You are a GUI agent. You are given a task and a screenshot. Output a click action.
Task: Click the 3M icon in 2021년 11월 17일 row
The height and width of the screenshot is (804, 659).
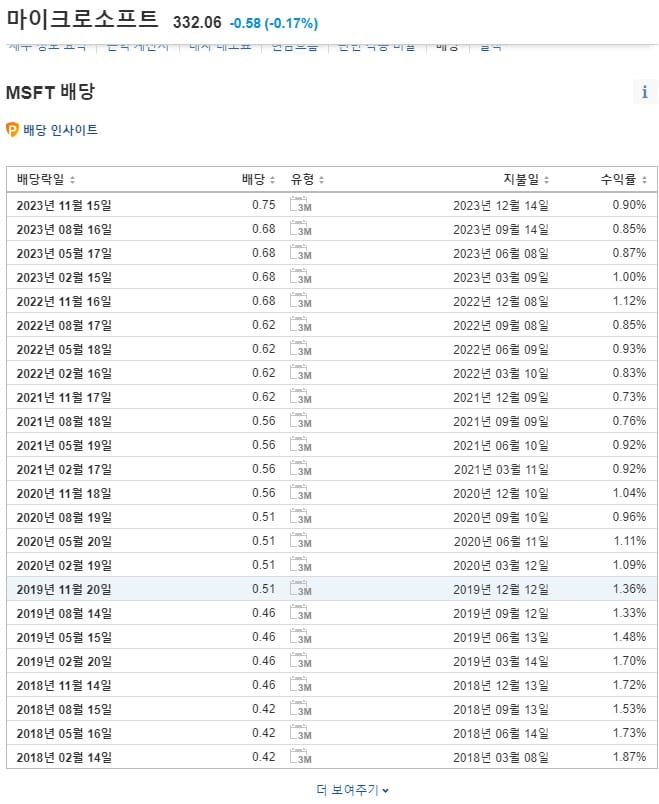301,396
